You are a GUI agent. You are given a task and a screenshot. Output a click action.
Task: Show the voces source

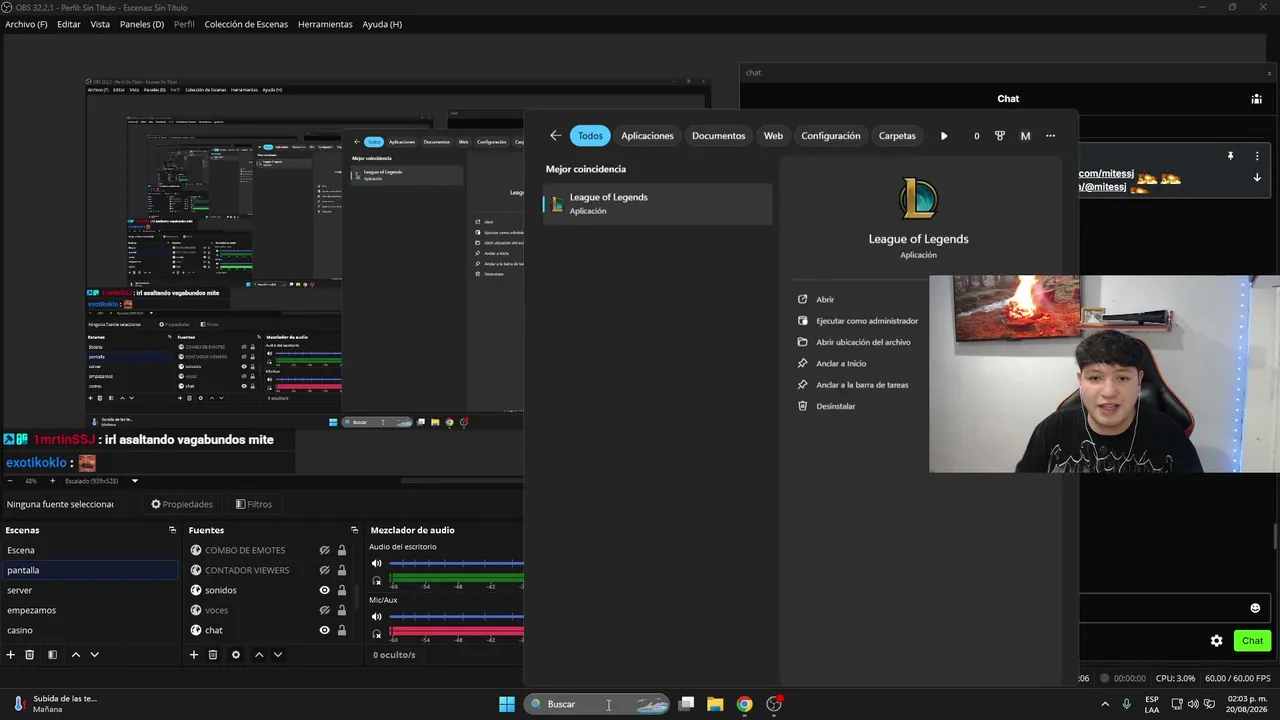click(x=324, y=610)
